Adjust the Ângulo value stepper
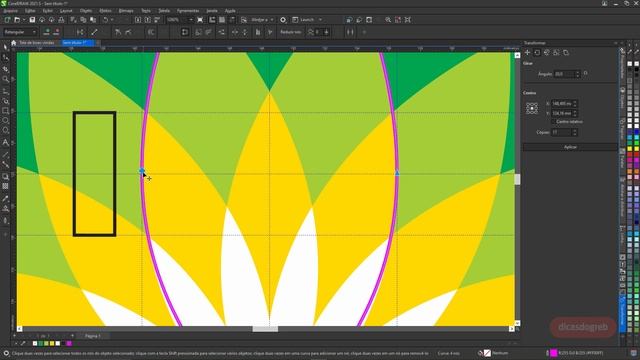Image resolution: width=640 pixels, height=360 pixels. click(577, 74)
